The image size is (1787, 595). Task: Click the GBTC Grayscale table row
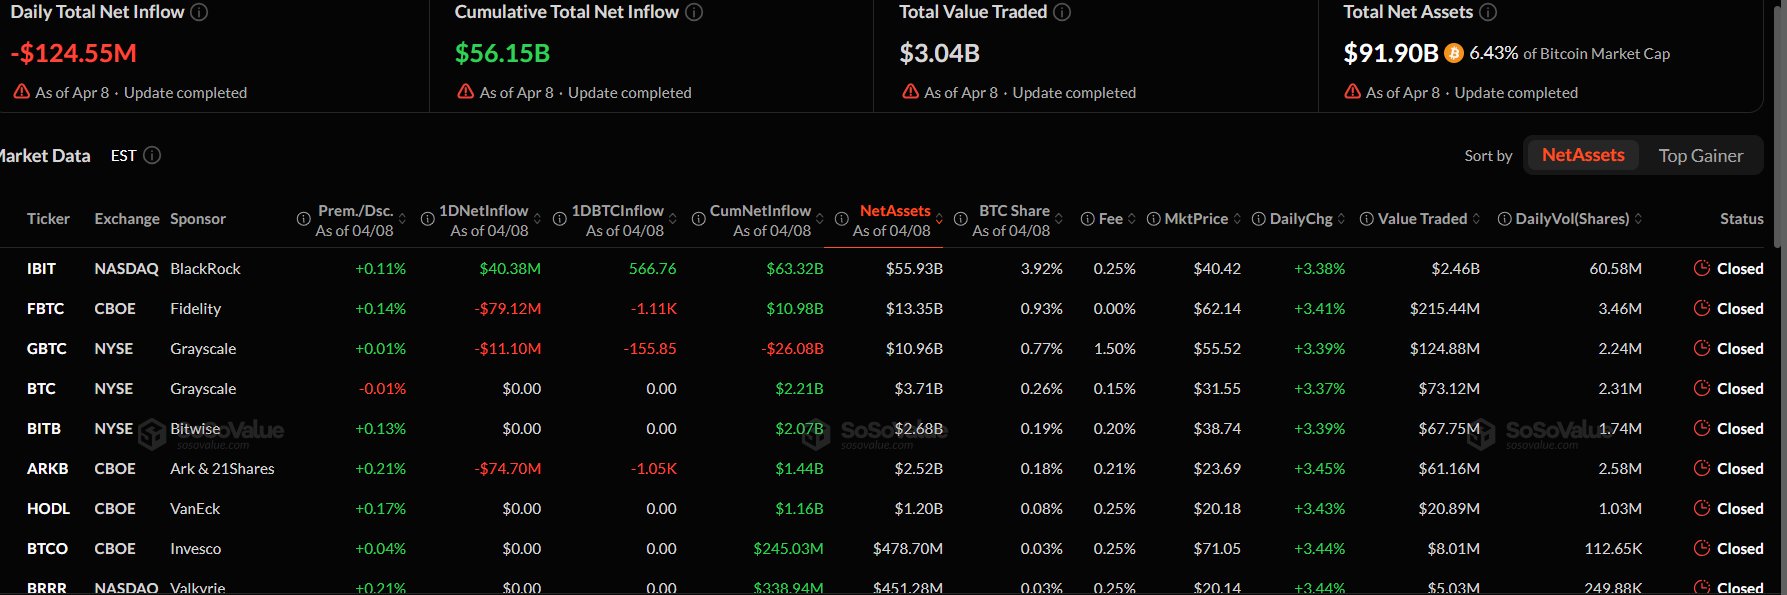point(203,348)
